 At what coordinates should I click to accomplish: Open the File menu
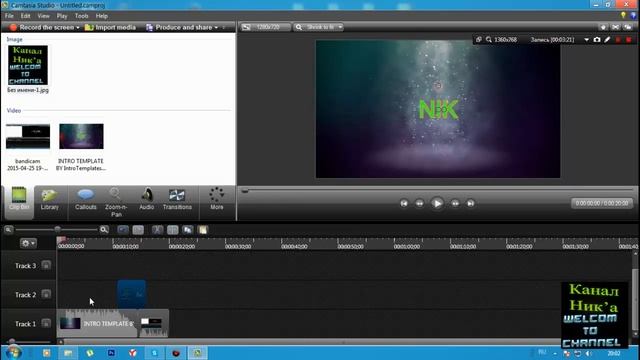pyautogui.click(x=9, y=16)
